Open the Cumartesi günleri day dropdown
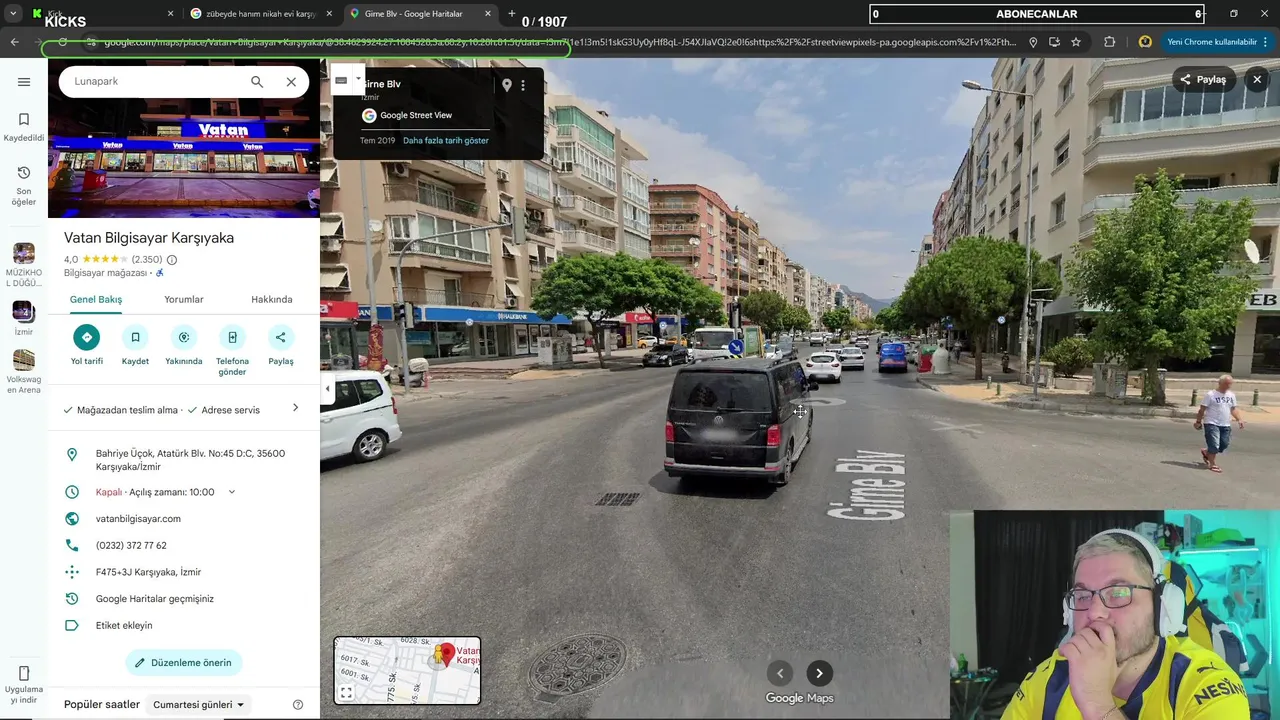 click(199, 705)
